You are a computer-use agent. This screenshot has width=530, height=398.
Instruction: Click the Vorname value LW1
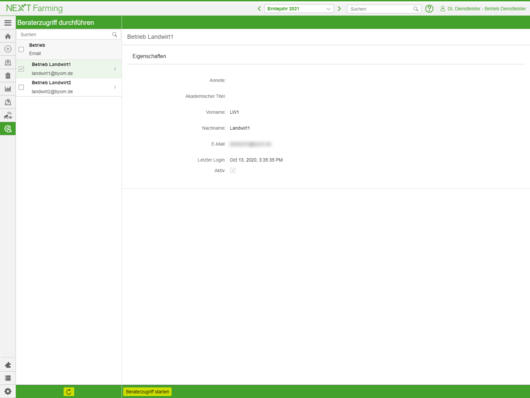234,112
